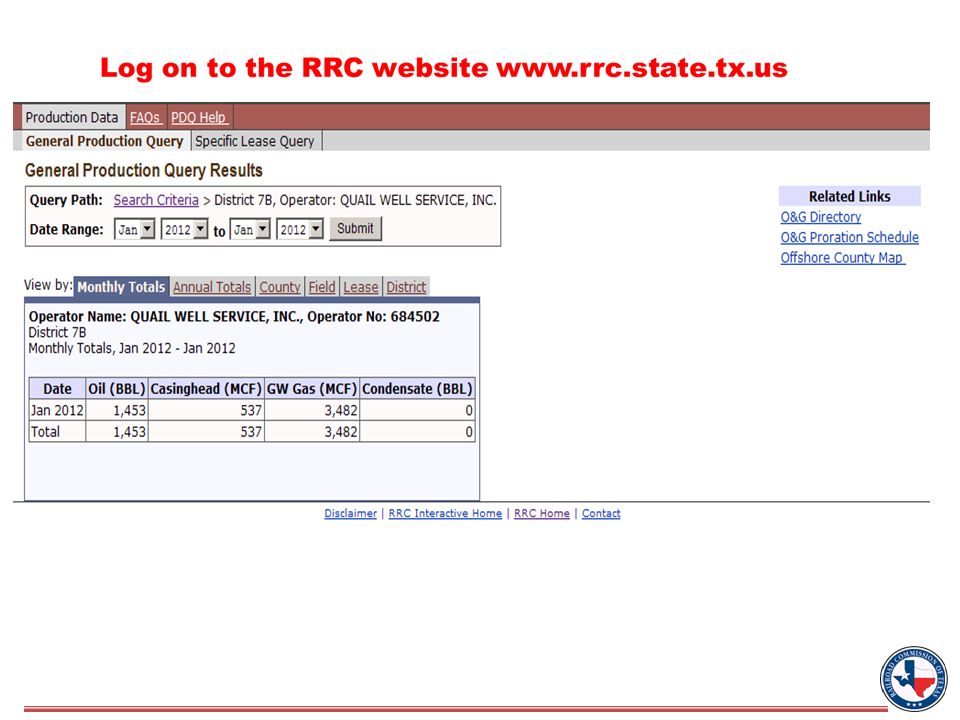The width and height of the screenshot is (960, 720).
Task: Select the Jan 2012 date cell
Action: pyautogui.click(x=57, y=410)
